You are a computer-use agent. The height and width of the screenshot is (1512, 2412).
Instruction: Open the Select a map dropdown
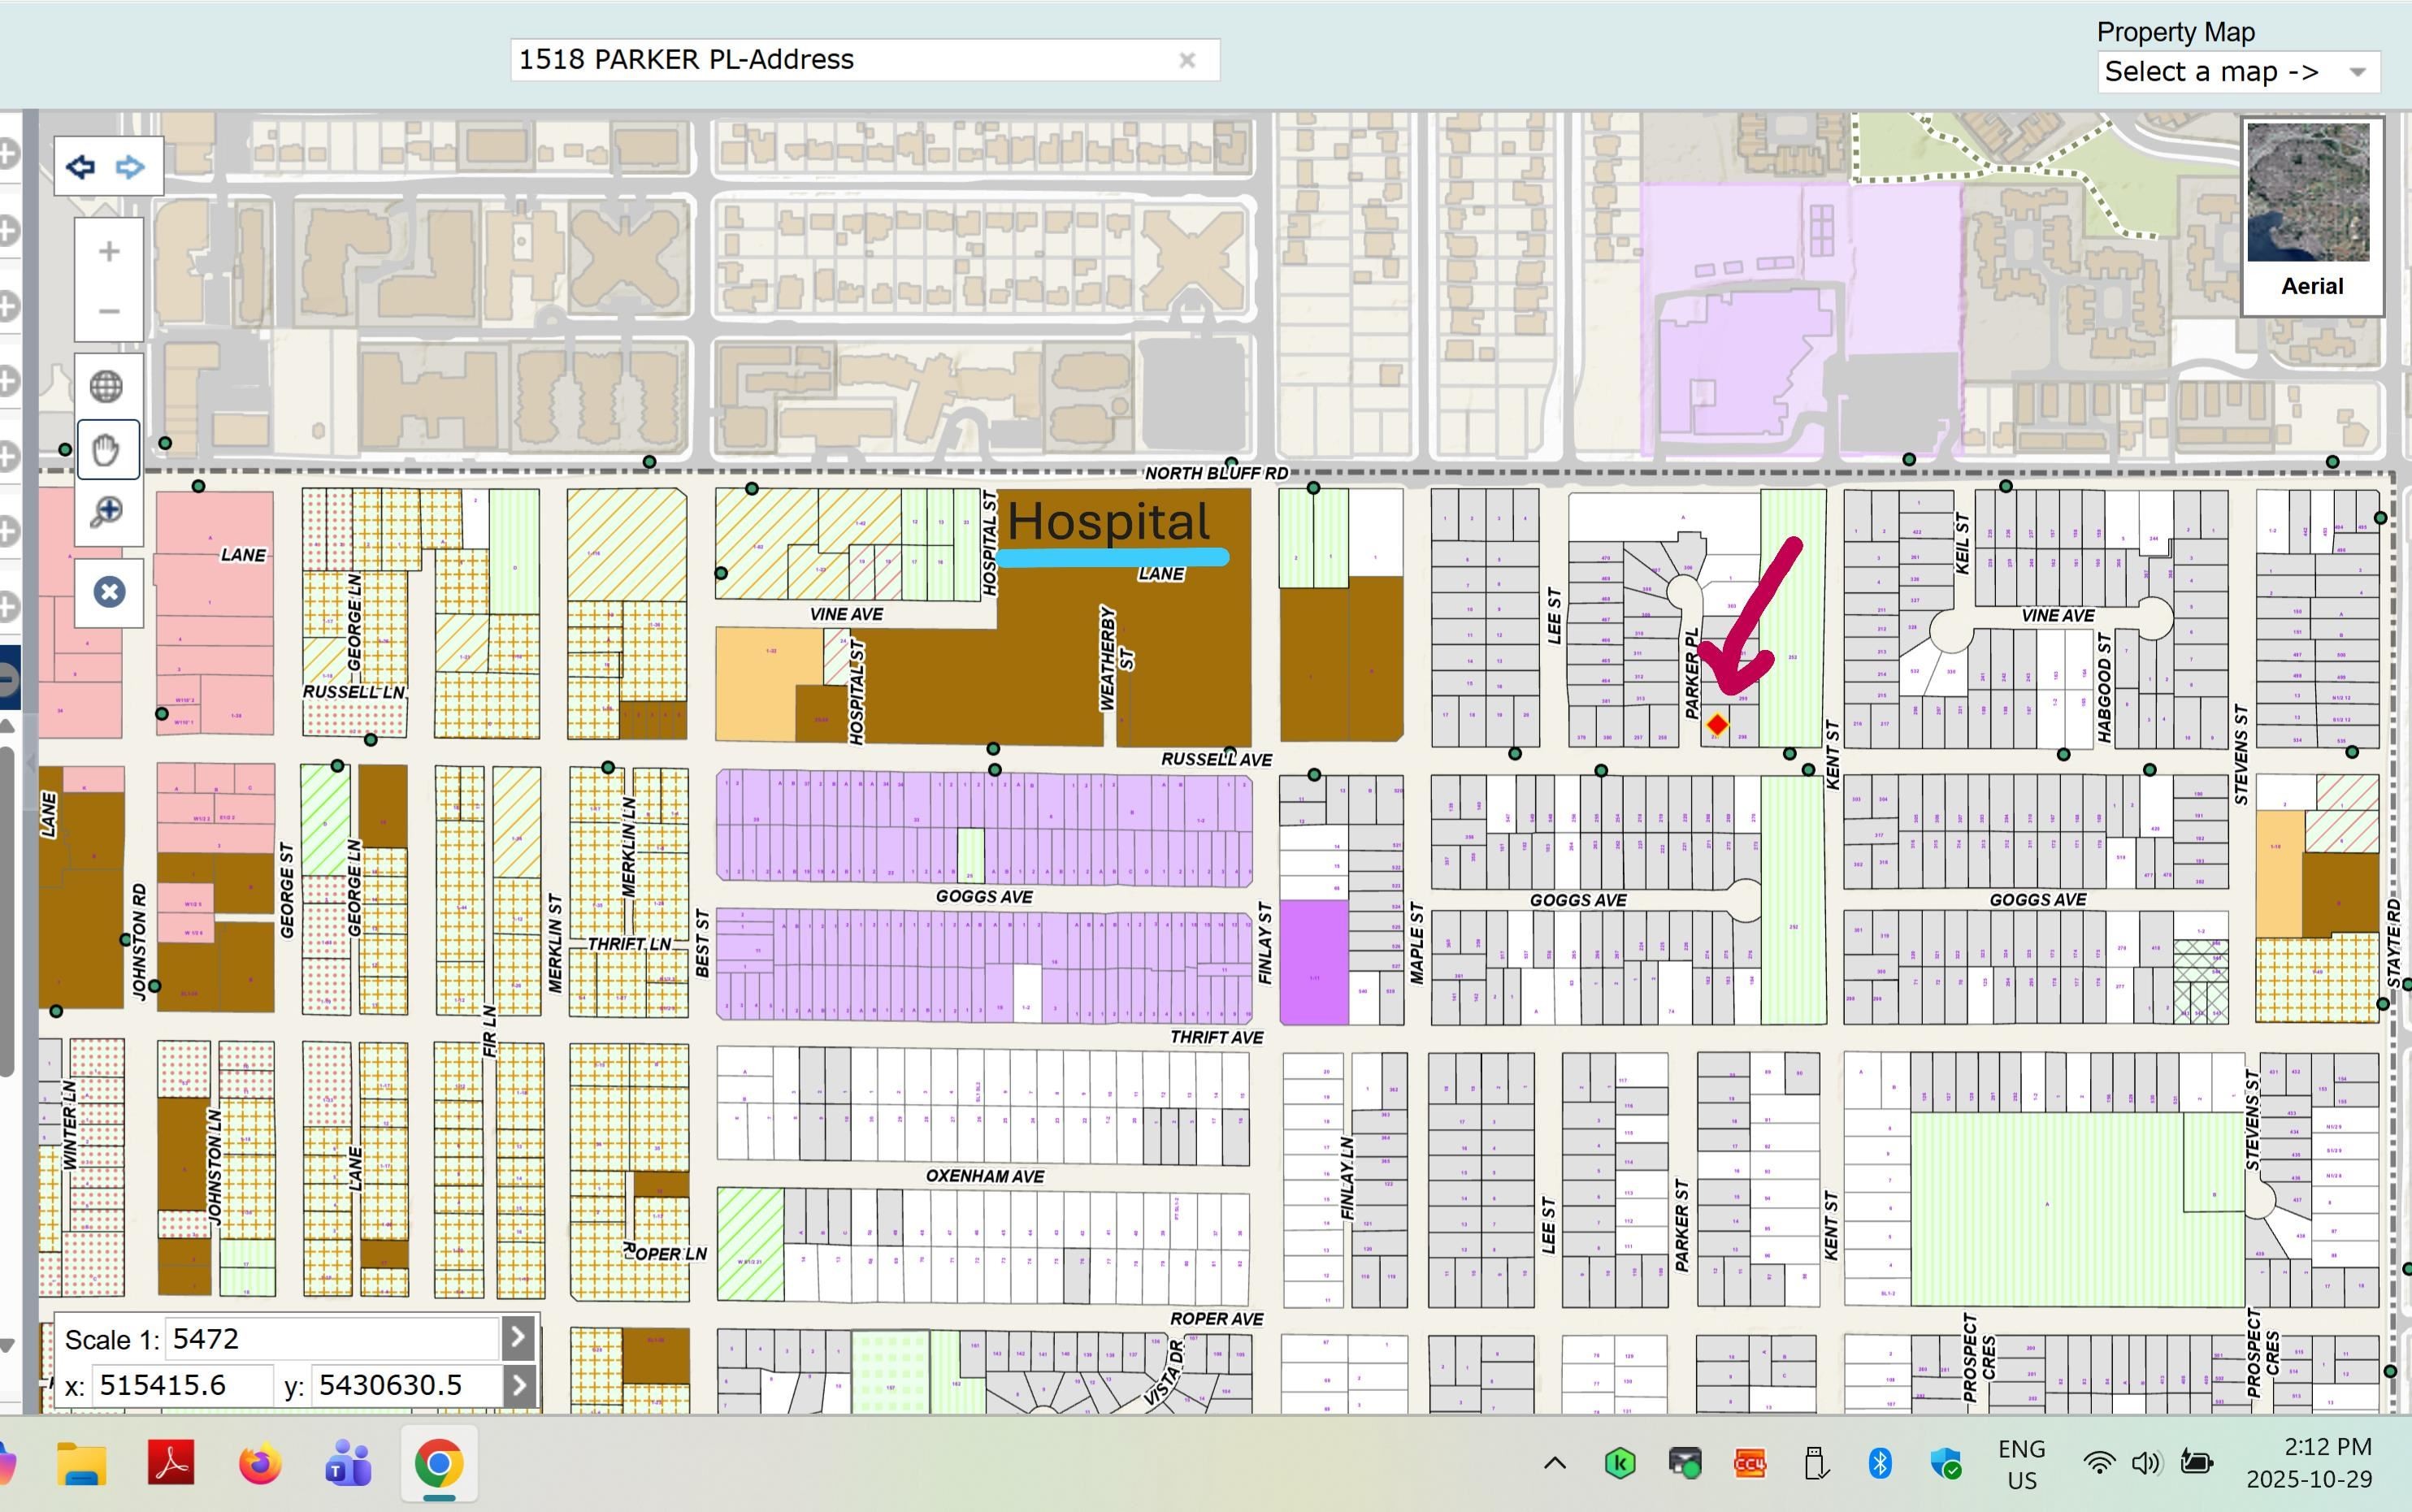[x=2237, y=72]
